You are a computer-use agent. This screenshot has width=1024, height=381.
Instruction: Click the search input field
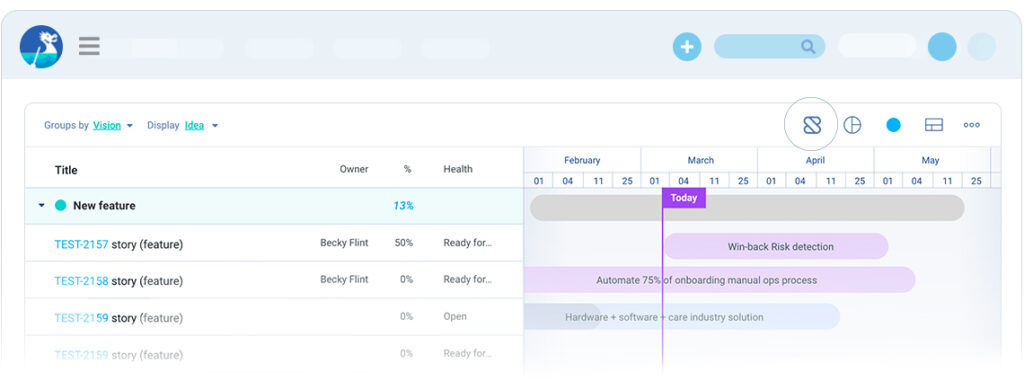pyautogui.click(x=769, y=46)
